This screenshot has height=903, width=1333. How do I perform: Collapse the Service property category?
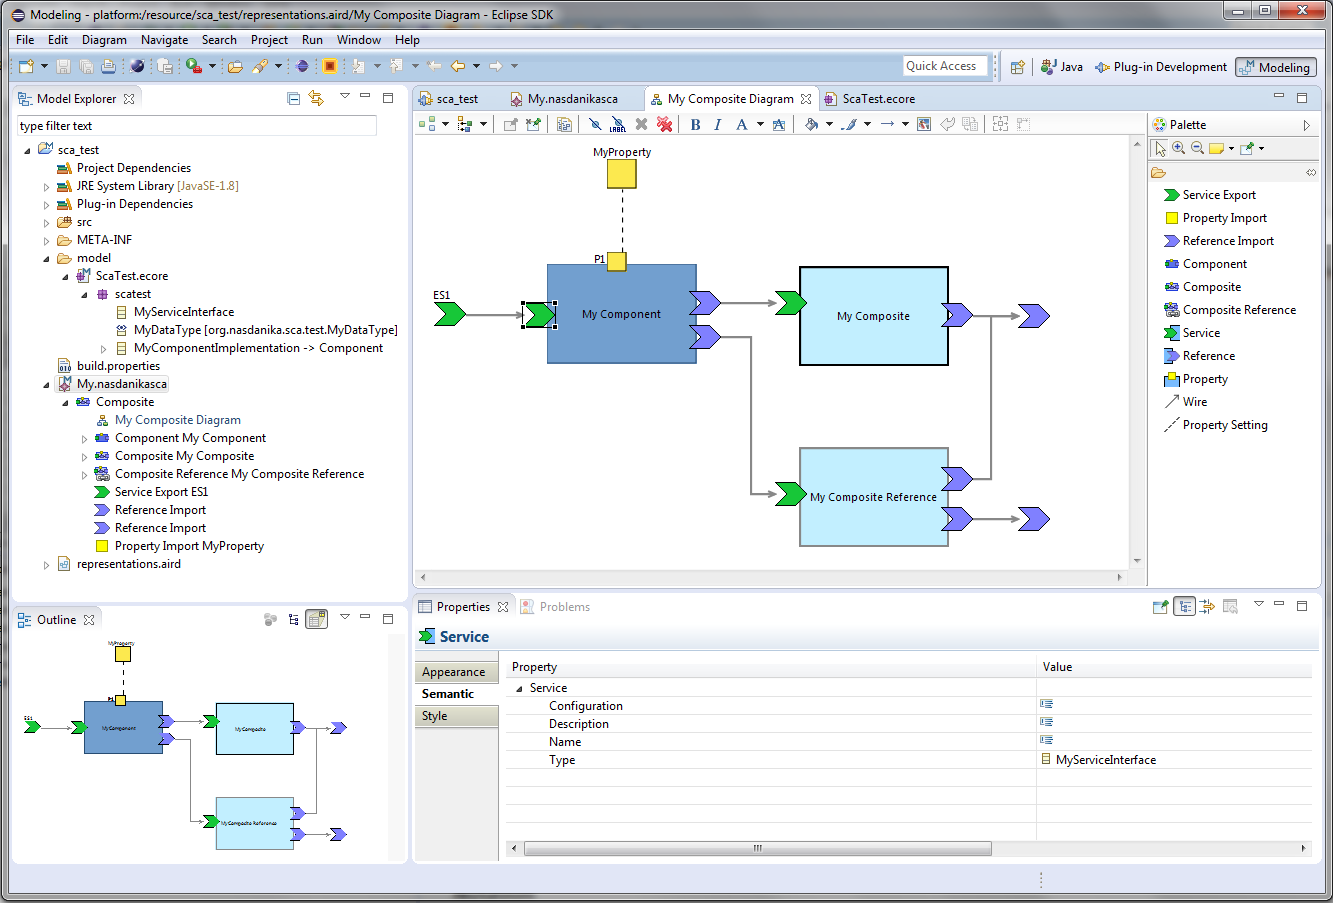pyautogui.click(x=519, y=689)
